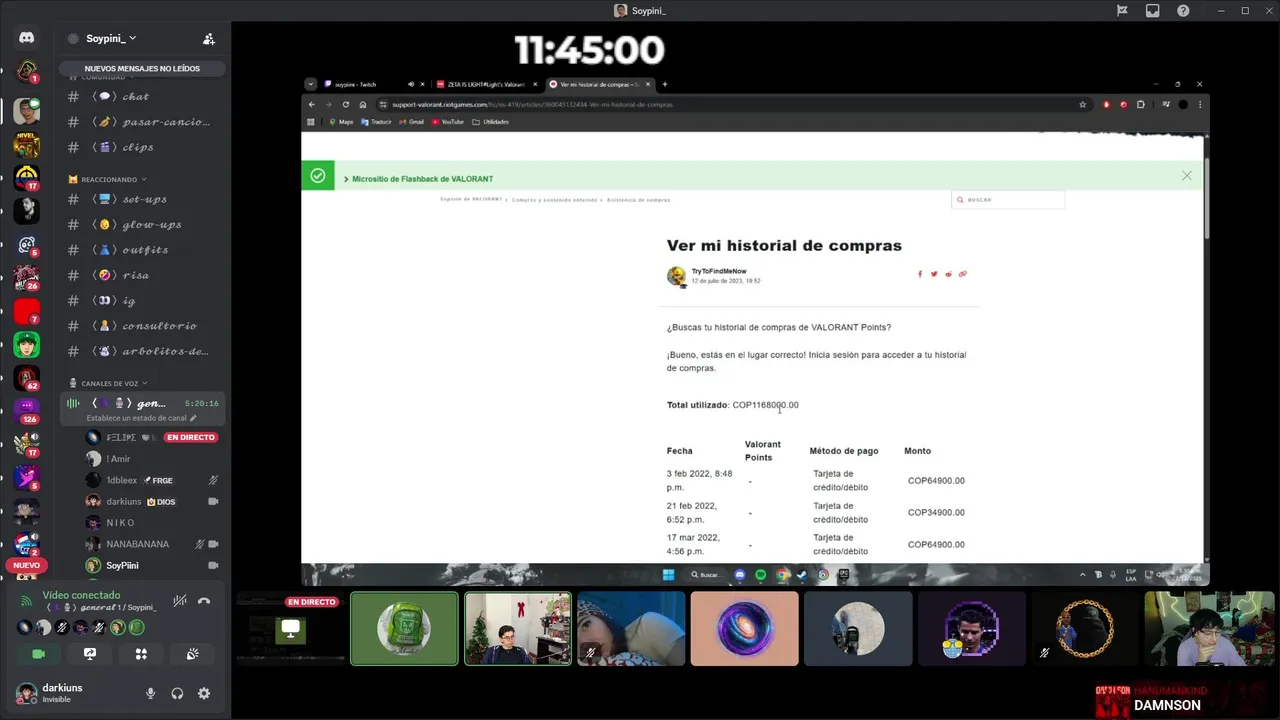Select voice user '! Amir'
1280x720 pixels.
click(x=152, y=459)
